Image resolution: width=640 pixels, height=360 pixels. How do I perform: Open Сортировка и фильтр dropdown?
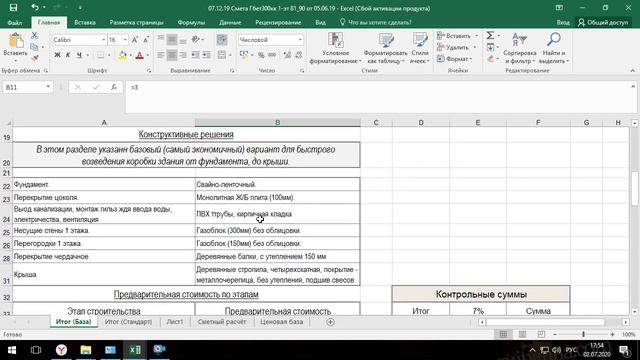tap(520, 49)
